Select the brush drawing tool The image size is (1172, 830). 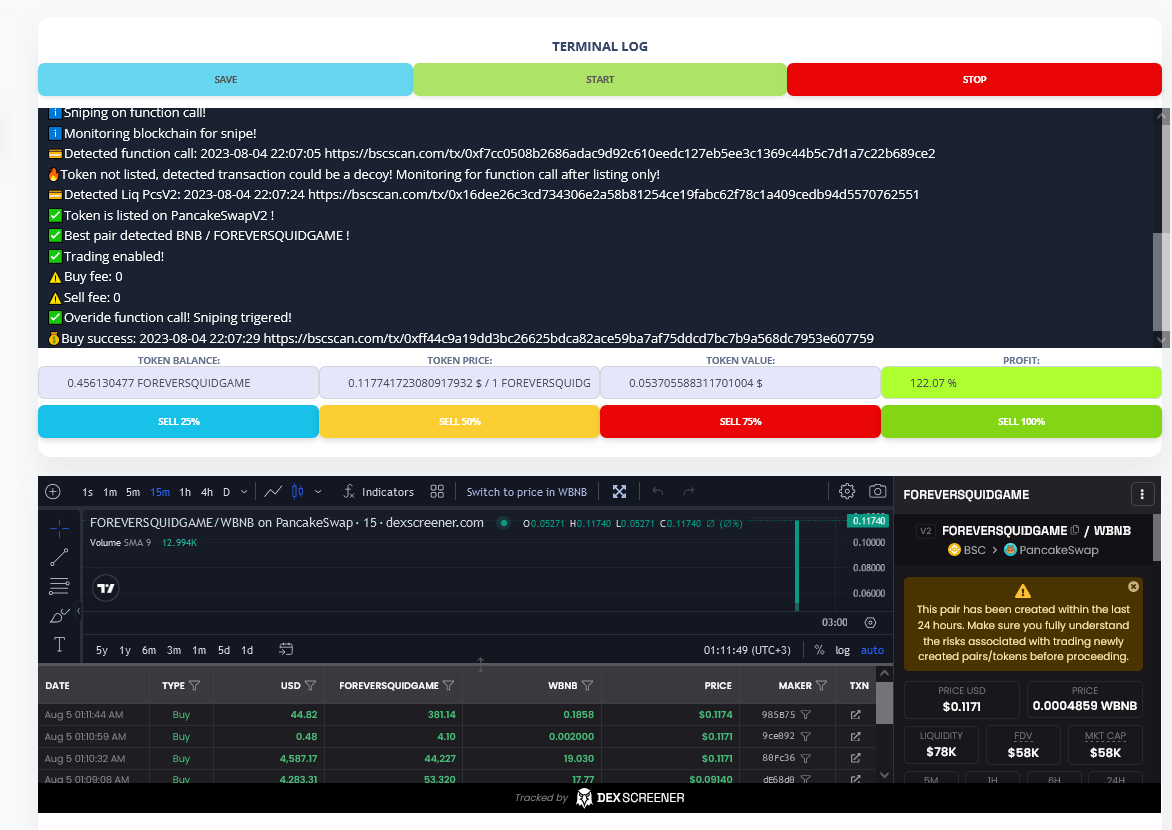[x=60, y=615]
